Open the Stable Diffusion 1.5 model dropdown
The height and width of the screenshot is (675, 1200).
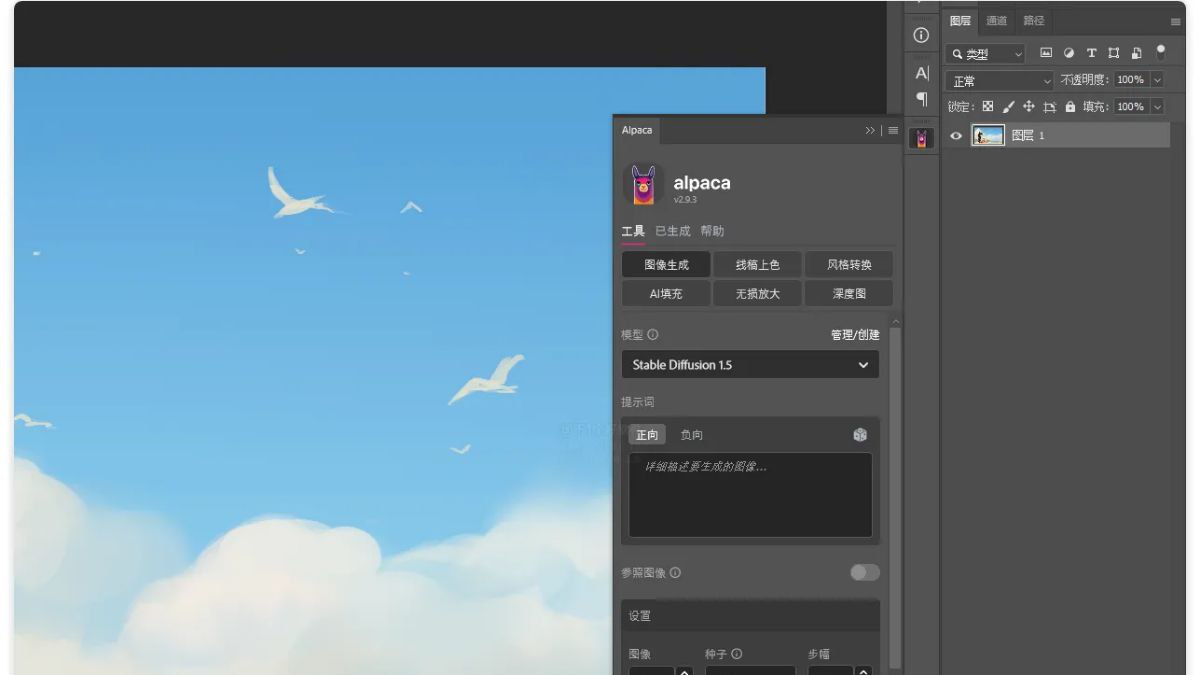[x=750, y=364]
